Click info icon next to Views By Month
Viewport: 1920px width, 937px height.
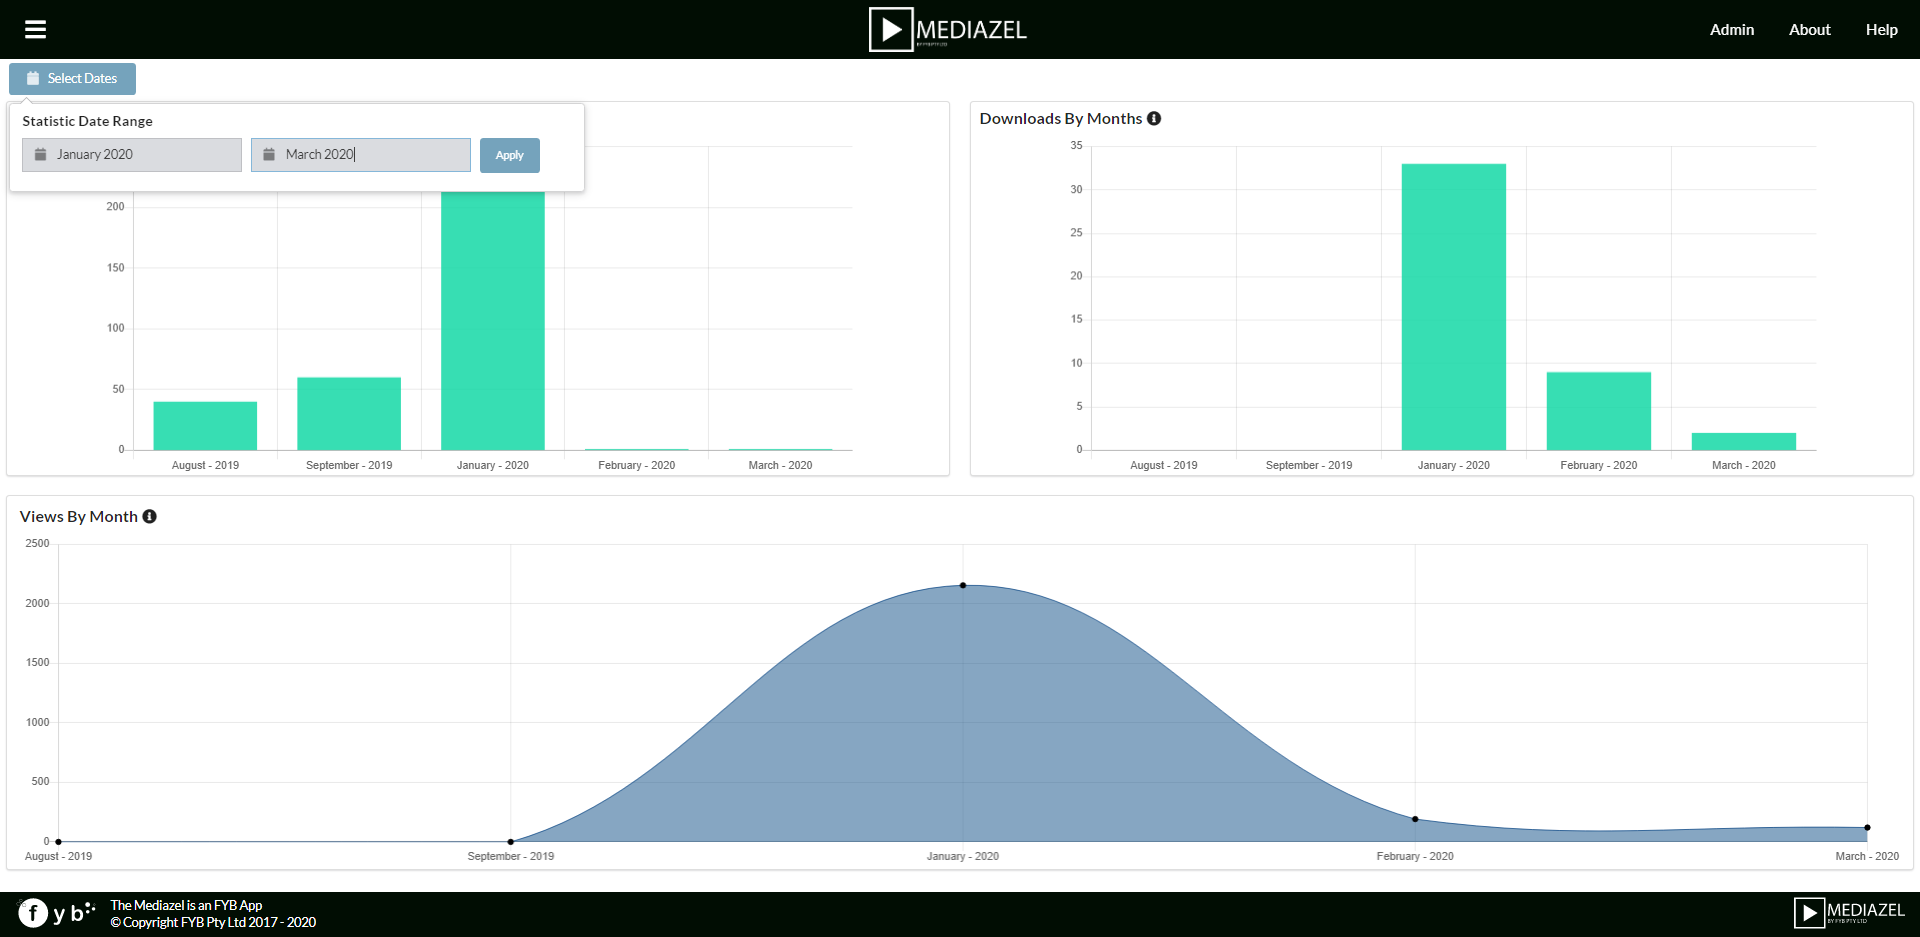tap(150, 516)
